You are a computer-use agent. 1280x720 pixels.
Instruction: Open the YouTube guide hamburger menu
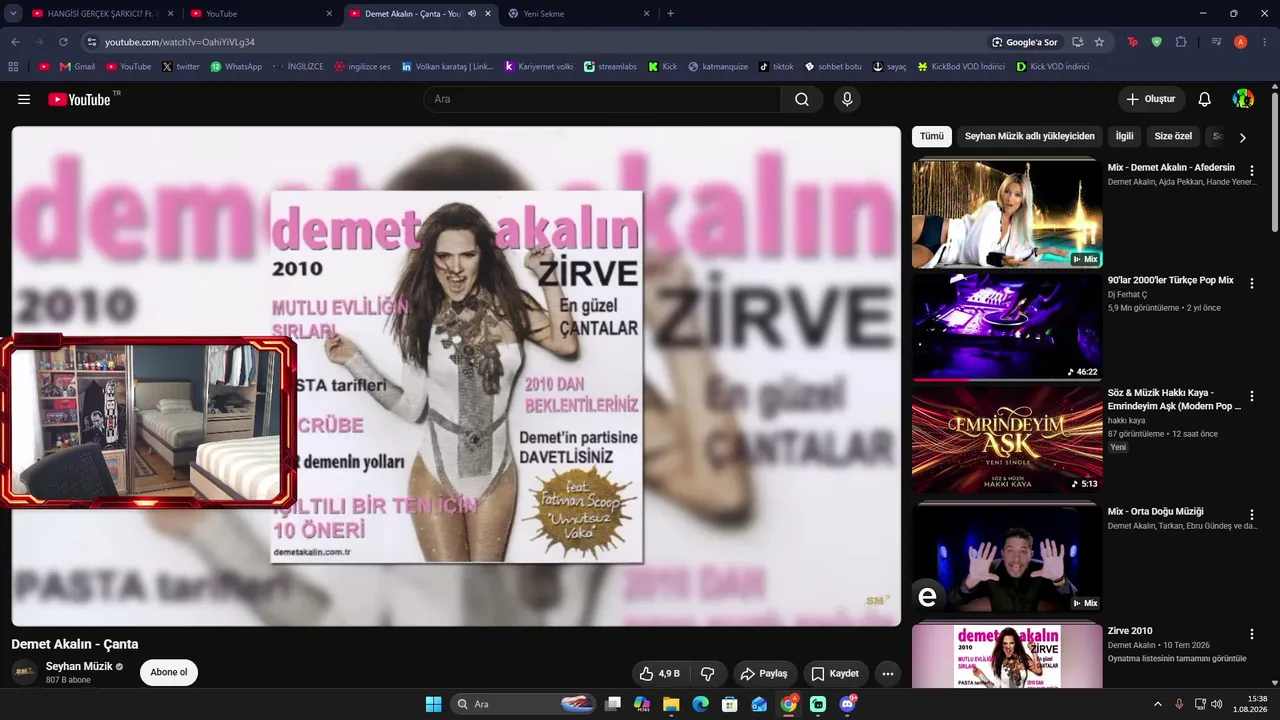click(x=24, y=99)
